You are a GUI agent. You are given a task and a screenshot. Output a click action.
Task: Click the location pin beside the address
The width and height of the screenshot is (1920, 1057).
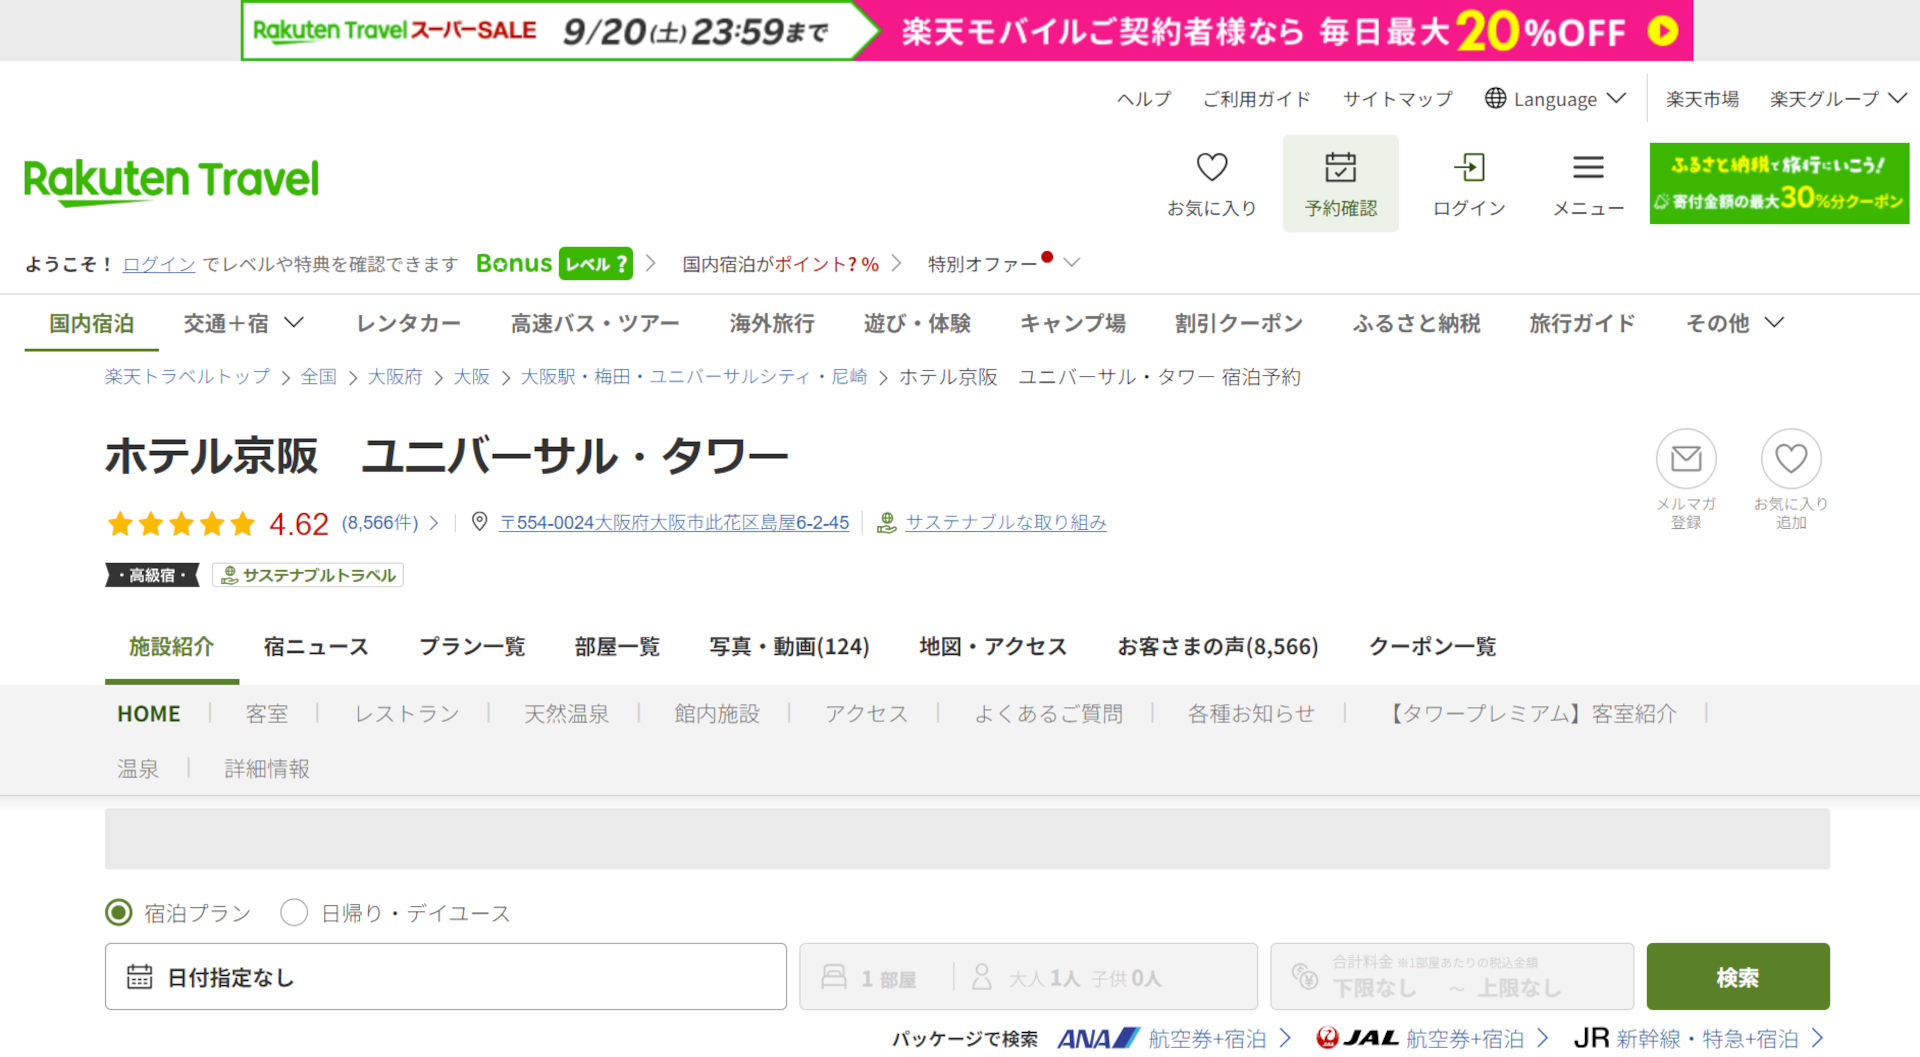coord(478,522)
